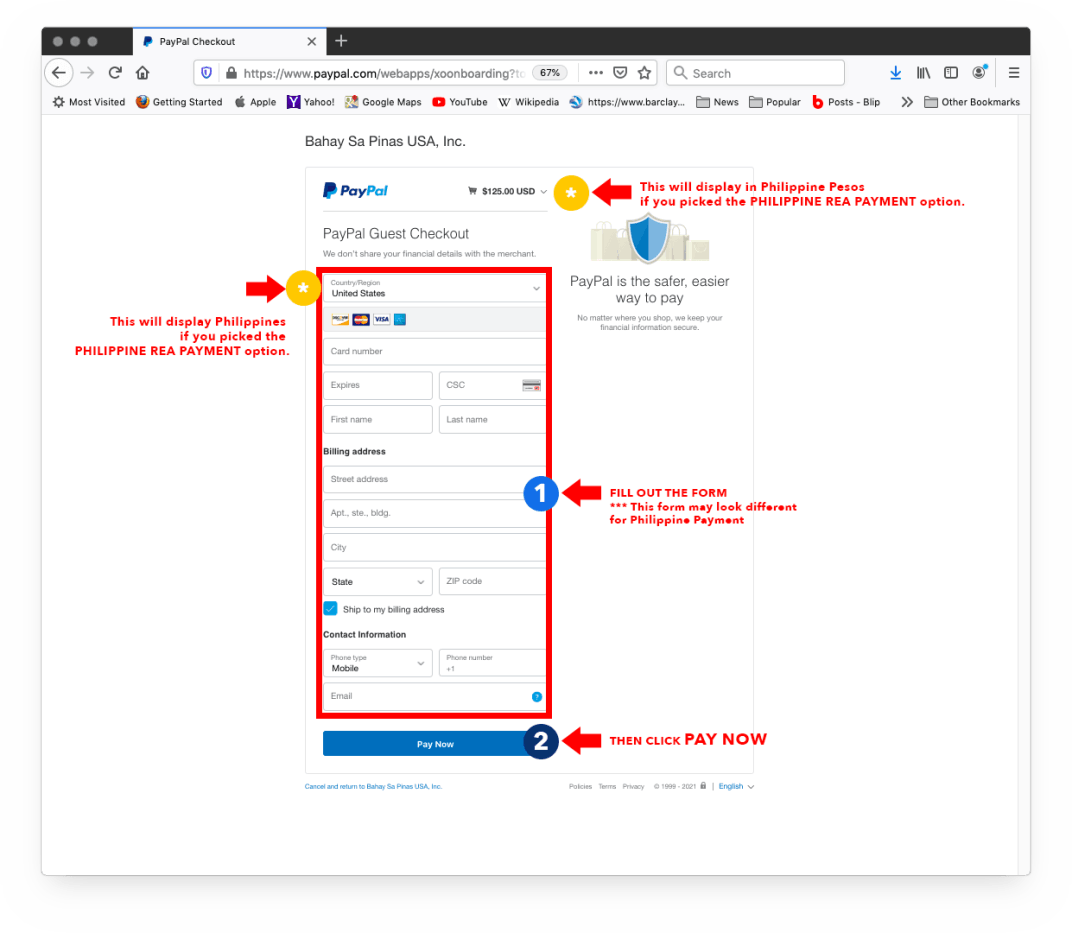Reload the PayPal Checkout page
This screenshot has width=1072, height=933.
[115, 72]
